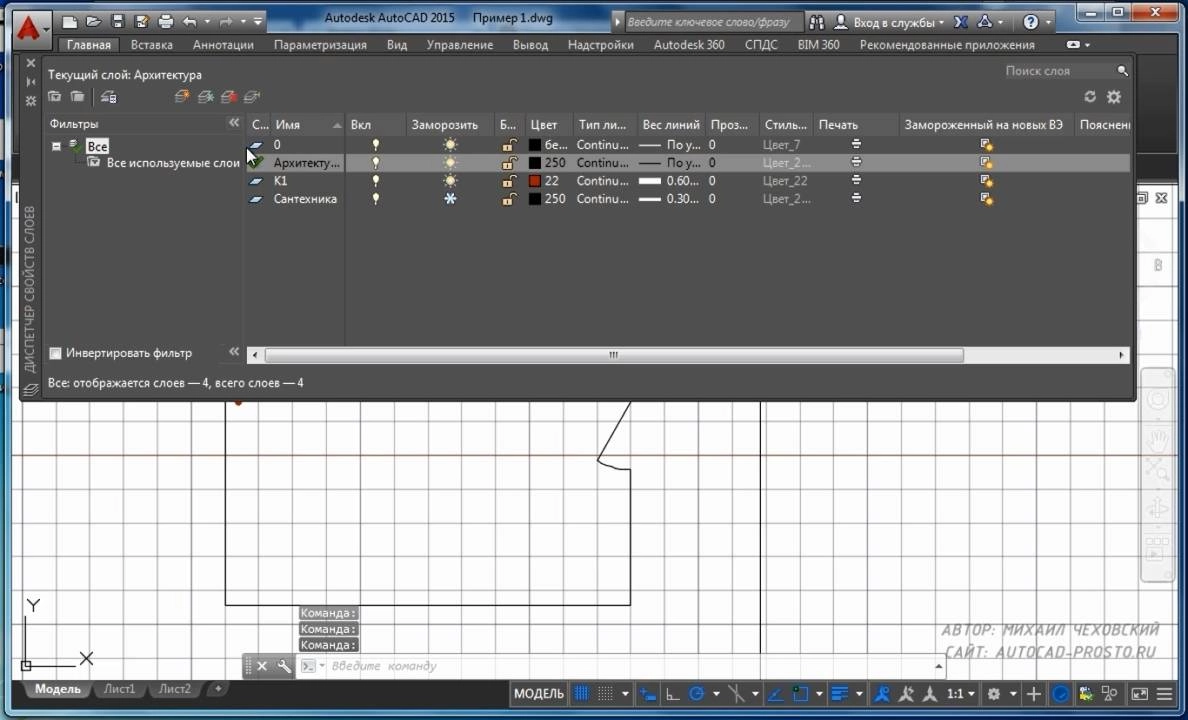This screenshot has height=720, width=1188.
Task: Click the New Group Filter icon
Action: (77, 96)
